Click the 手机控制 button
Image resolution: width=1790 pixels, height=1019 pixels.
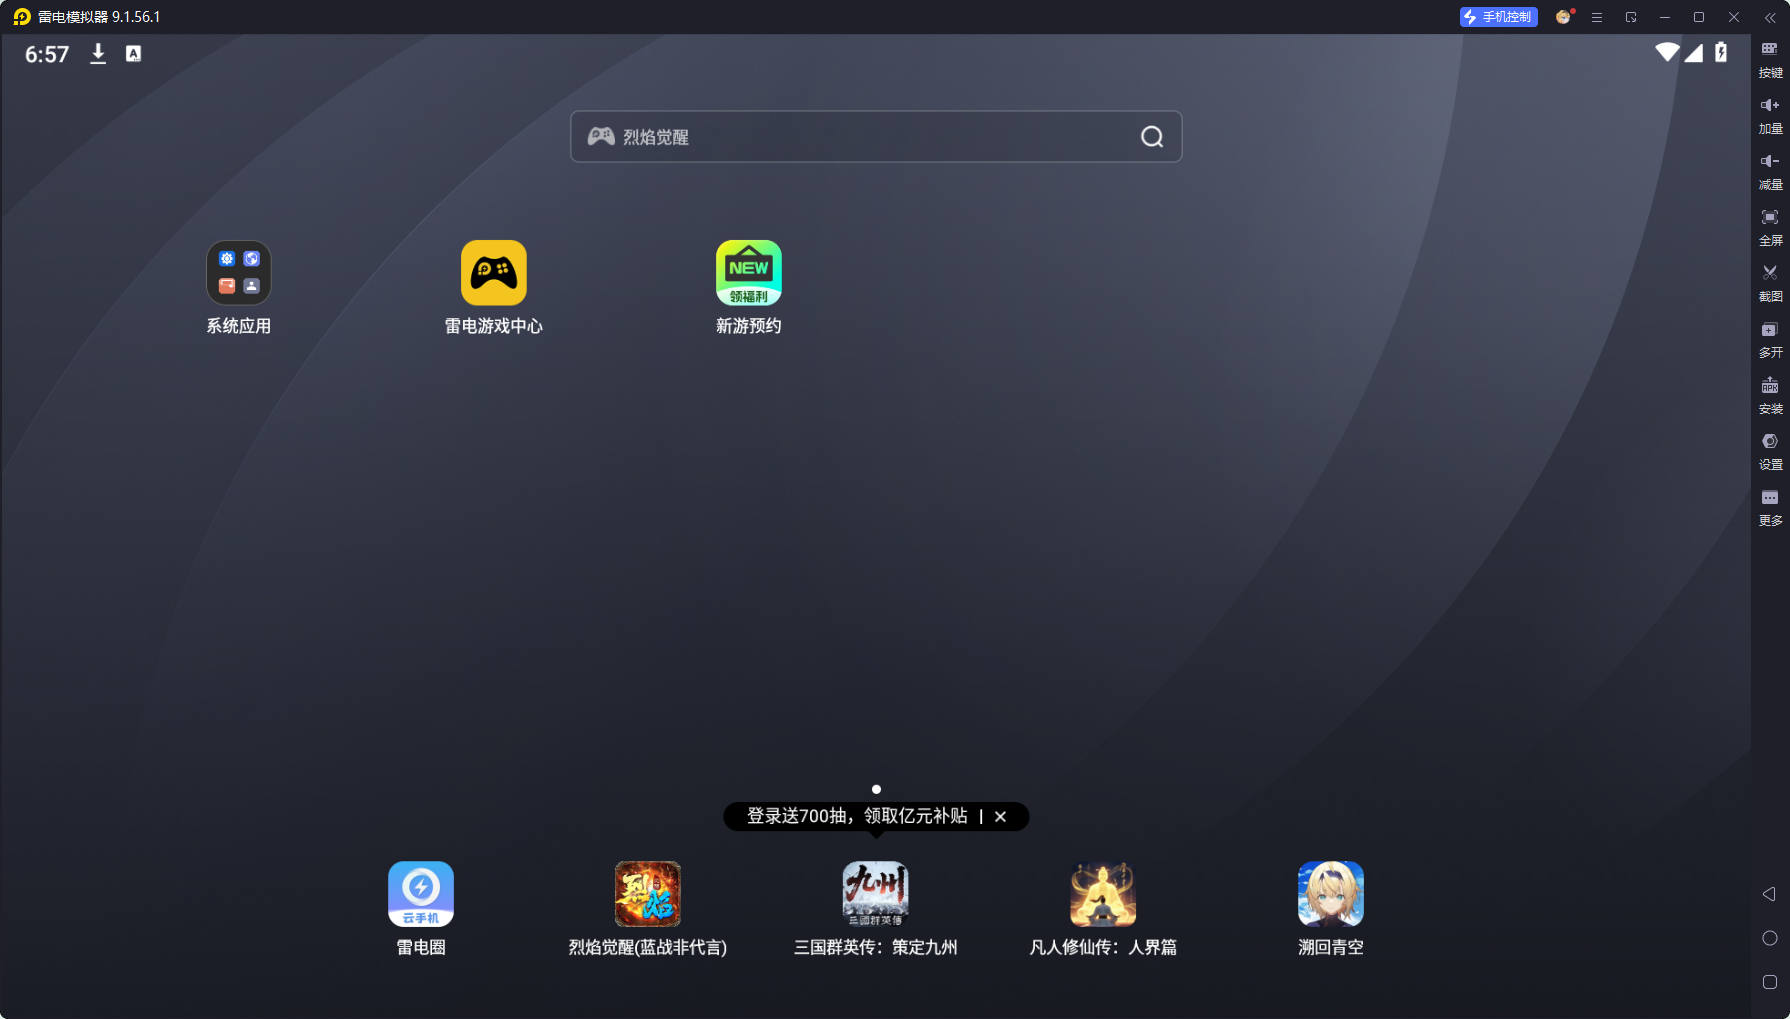coord(1498,17)
